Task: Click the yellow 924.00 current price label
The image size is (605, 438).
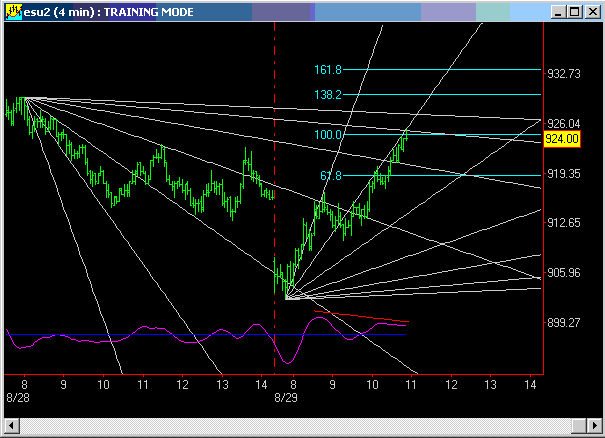Action: pyautogui.click(x=562, y=139)
